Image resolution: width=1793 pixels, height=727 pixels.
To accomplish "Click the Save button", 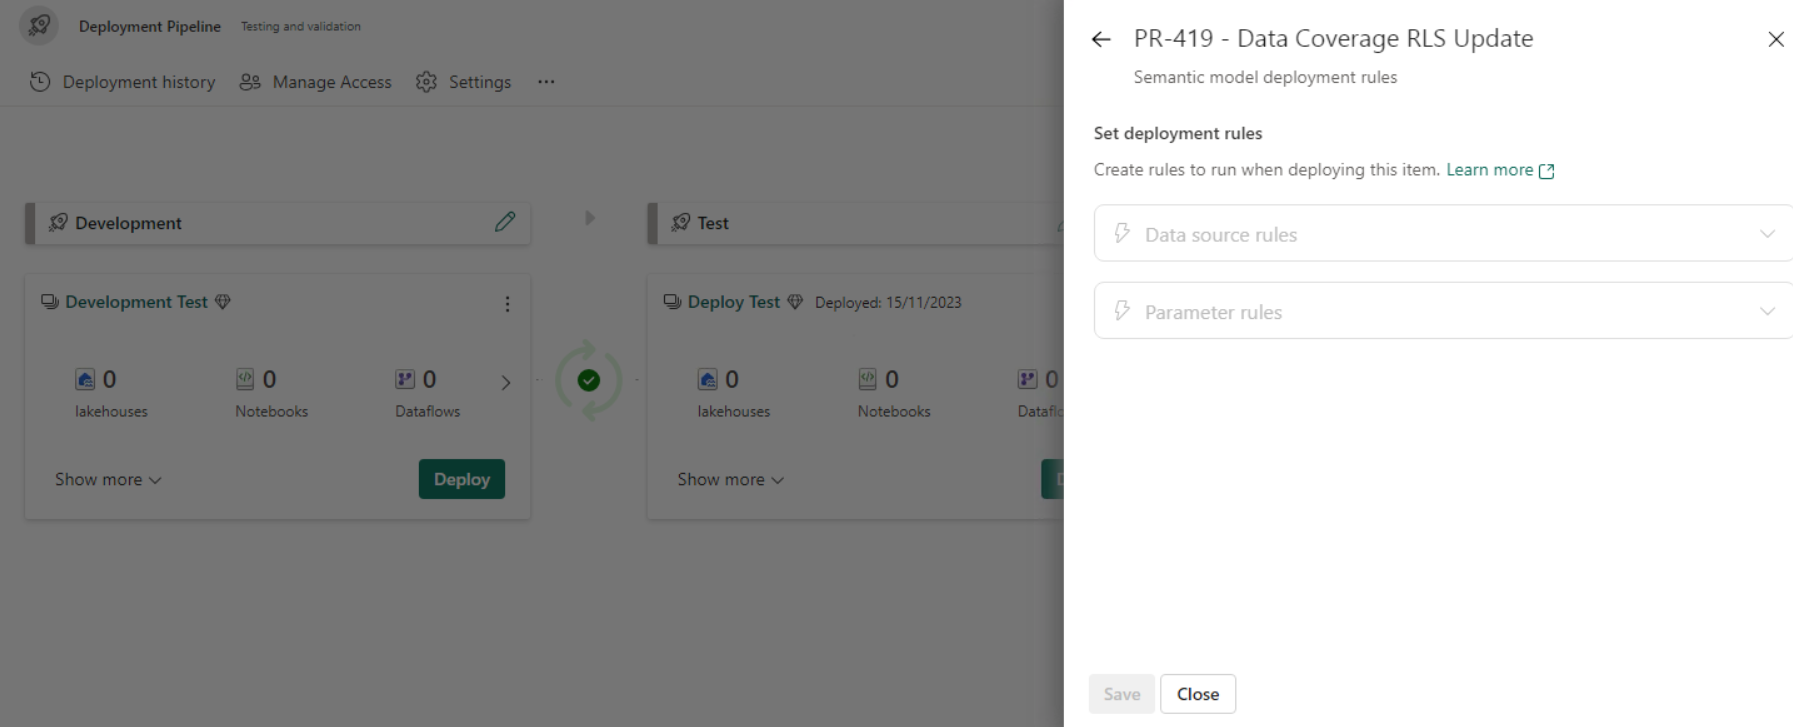I will tap(1122, 694).
